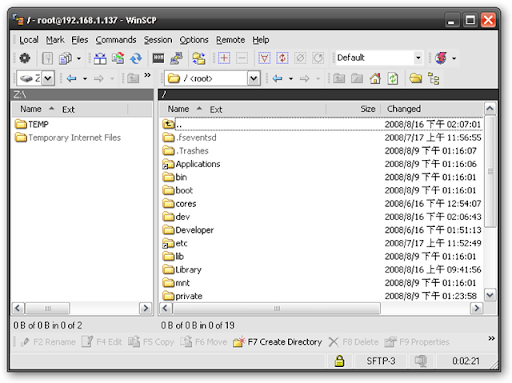Open the Remote menu

[230, 40]
